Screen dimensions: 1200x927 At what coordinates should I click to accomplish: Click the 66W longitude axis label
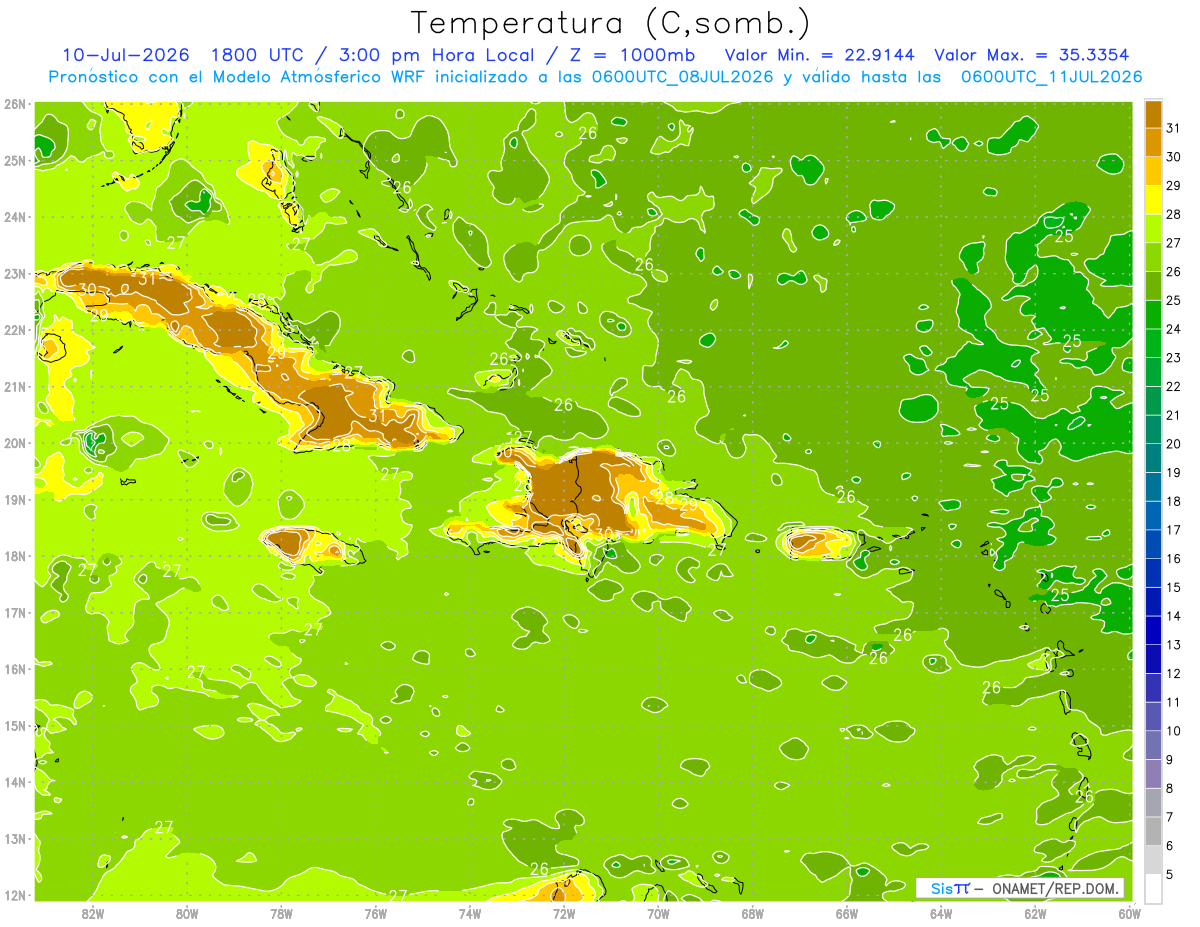[847, 913]
